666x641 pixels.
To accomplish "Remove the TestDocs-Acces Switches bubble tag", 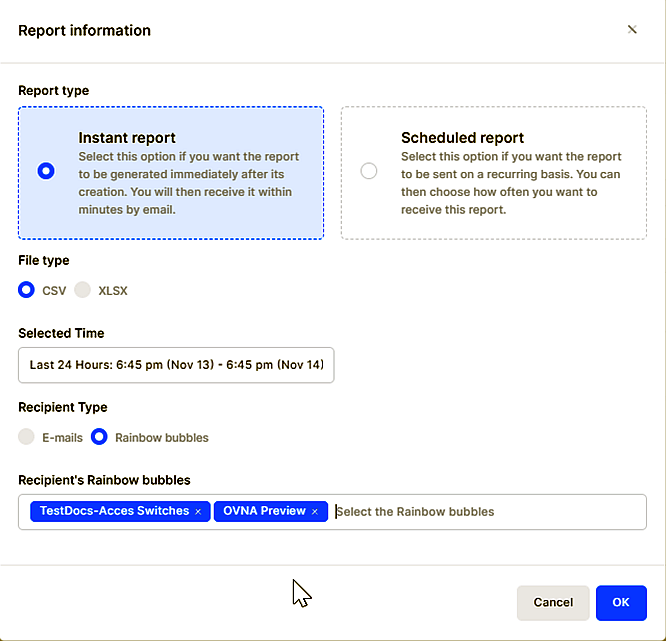I will click(198, 512).
